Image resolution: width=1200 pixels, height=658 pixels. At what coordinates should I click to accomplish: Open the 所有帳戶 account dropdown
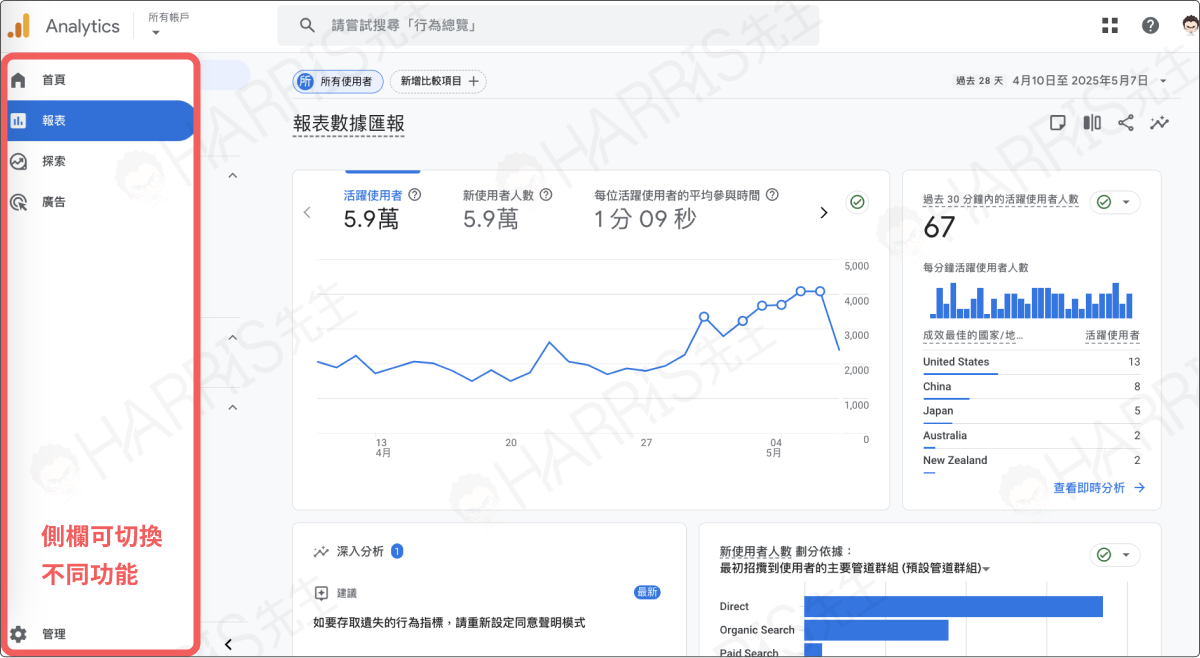point(168,25)
